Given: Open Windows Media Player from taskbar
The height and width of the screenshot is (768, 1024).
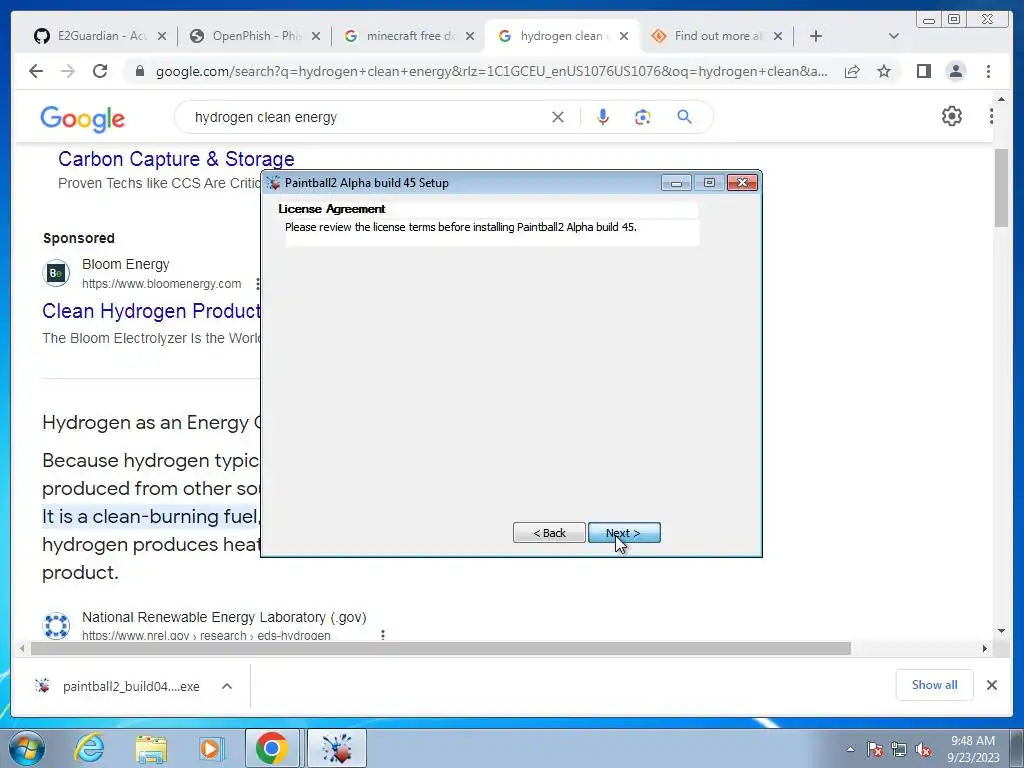Looking at the screenshot, I should click(211, 748).
